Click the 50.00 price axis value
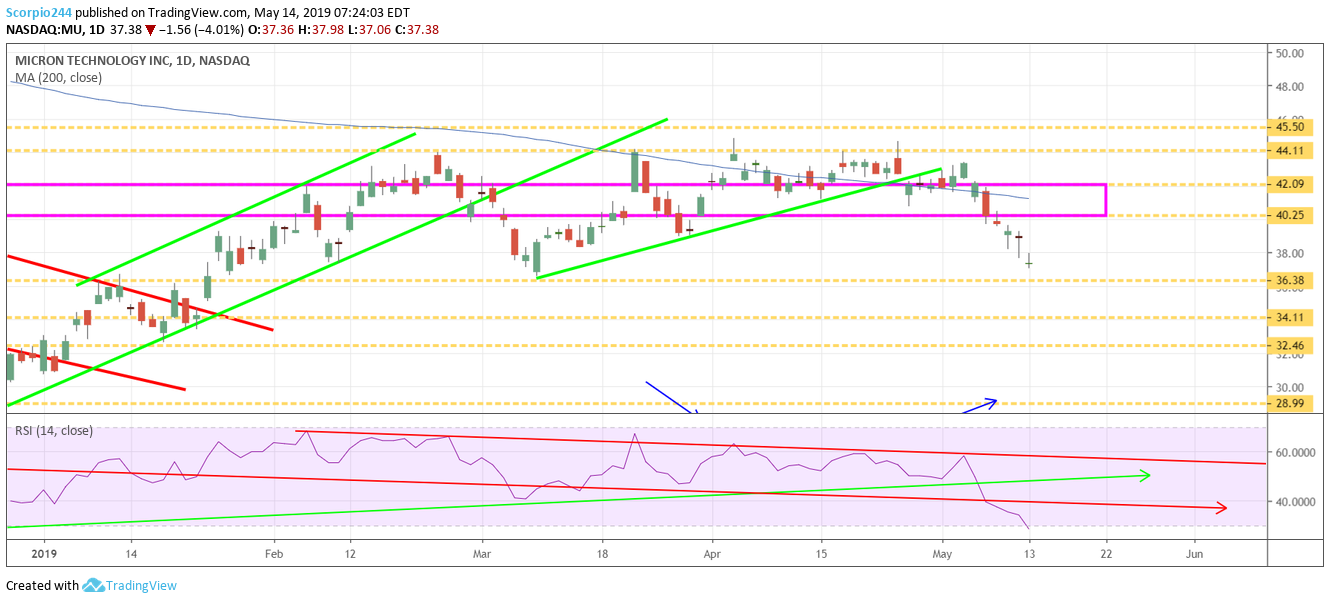This screenshot has width=1330, height=603. point(1290,53)
